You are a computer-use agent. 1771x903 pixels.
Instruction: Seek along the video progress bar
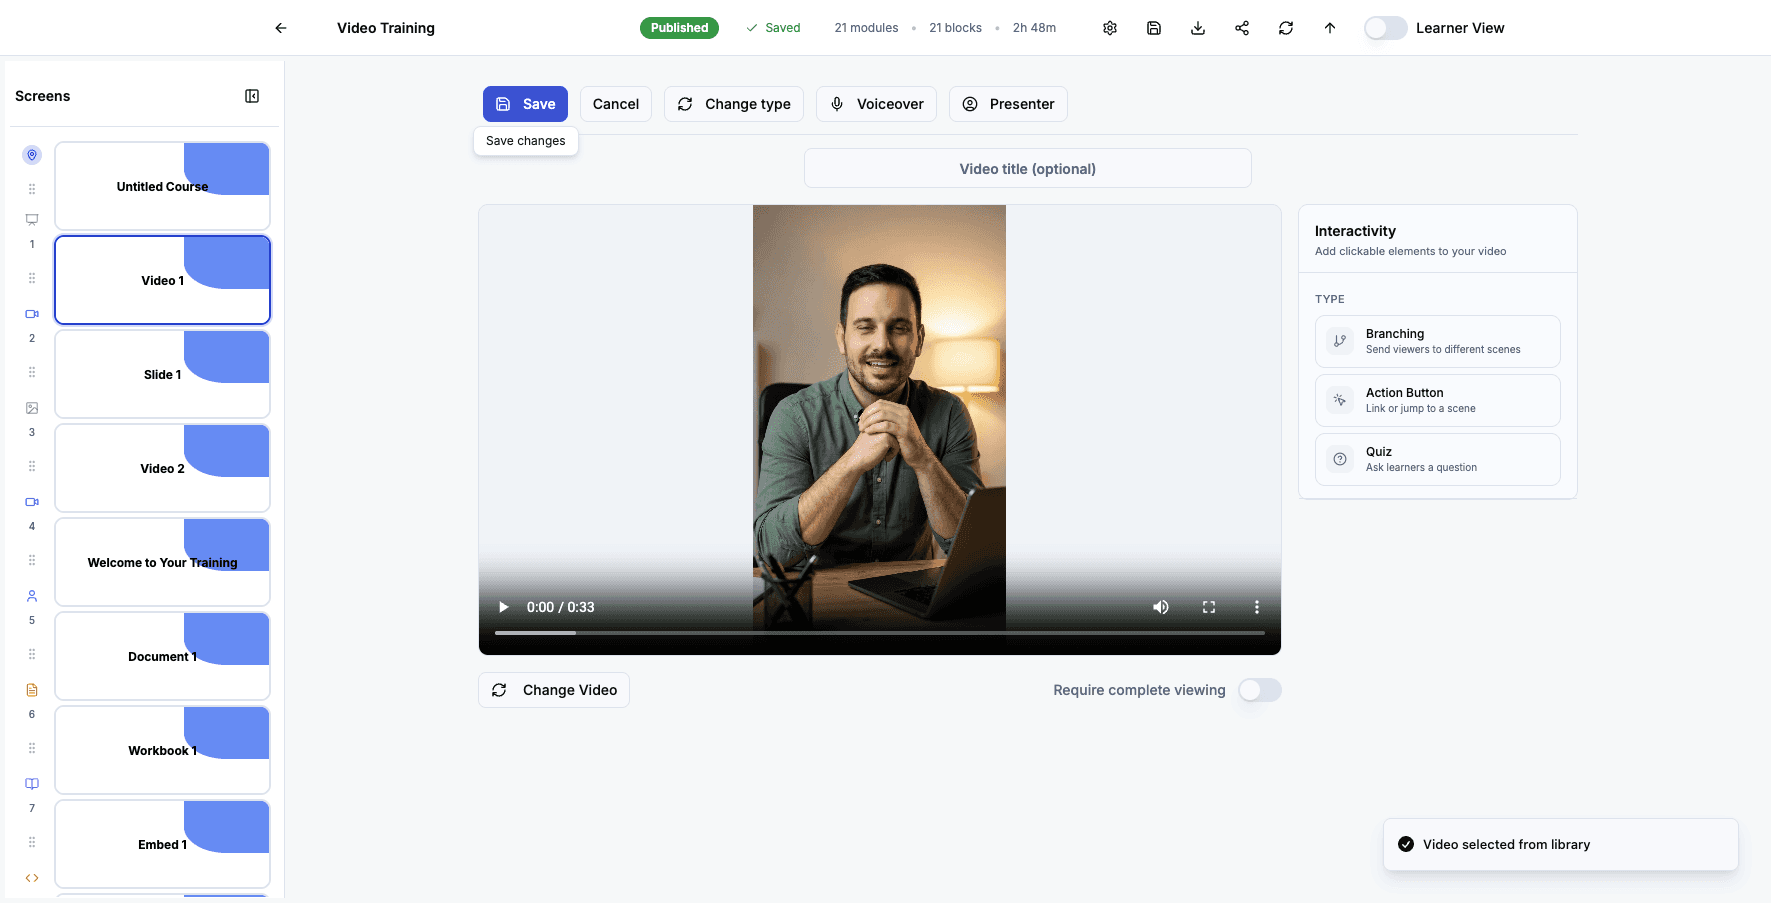878,632
